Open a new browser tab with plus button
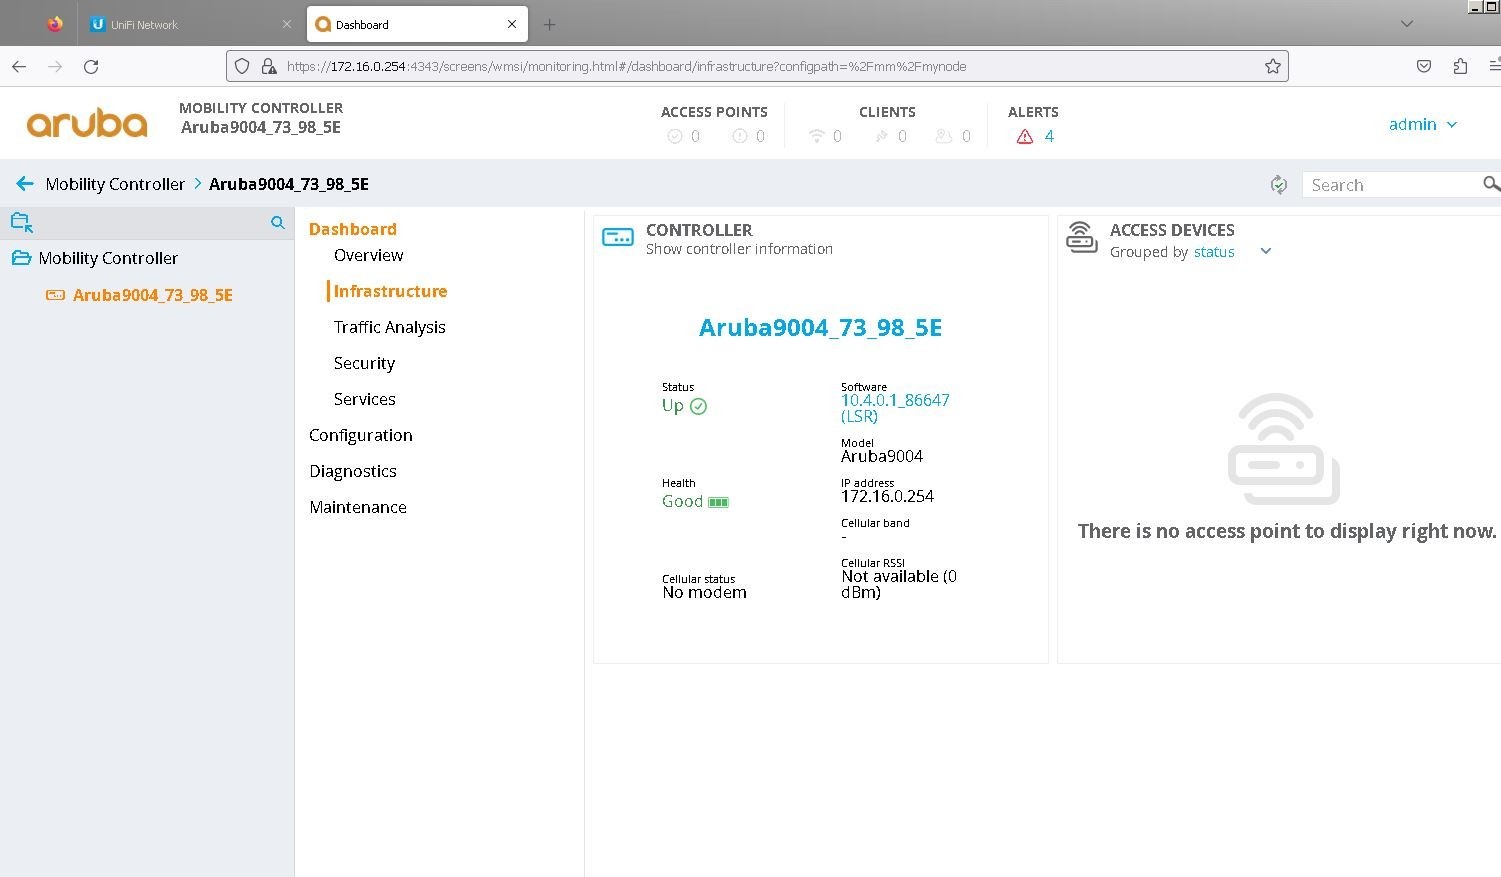 point(549,24)
